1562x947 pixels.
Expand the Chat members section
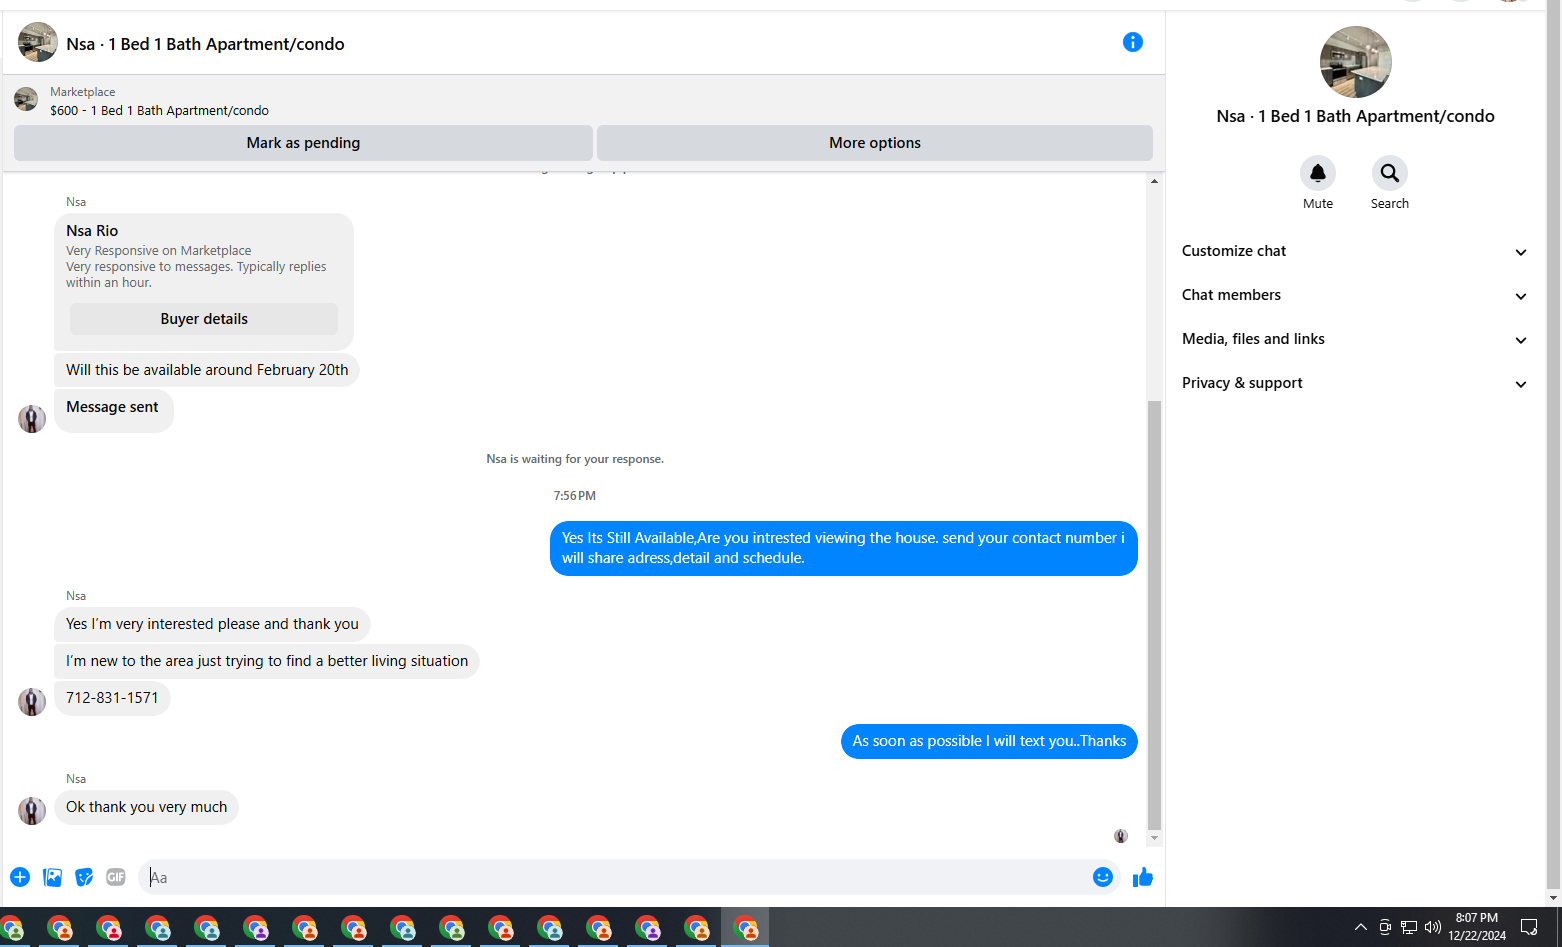[x=1354, y=295]
